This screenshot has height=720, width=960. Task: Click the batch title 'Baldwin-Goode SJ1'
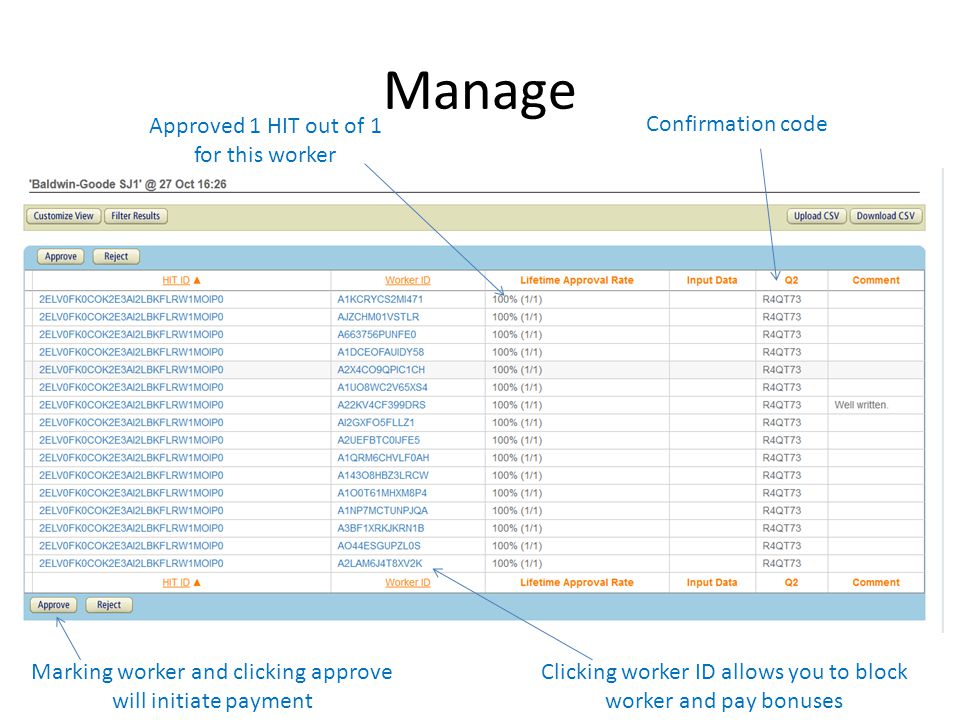[x=85, y=184]
